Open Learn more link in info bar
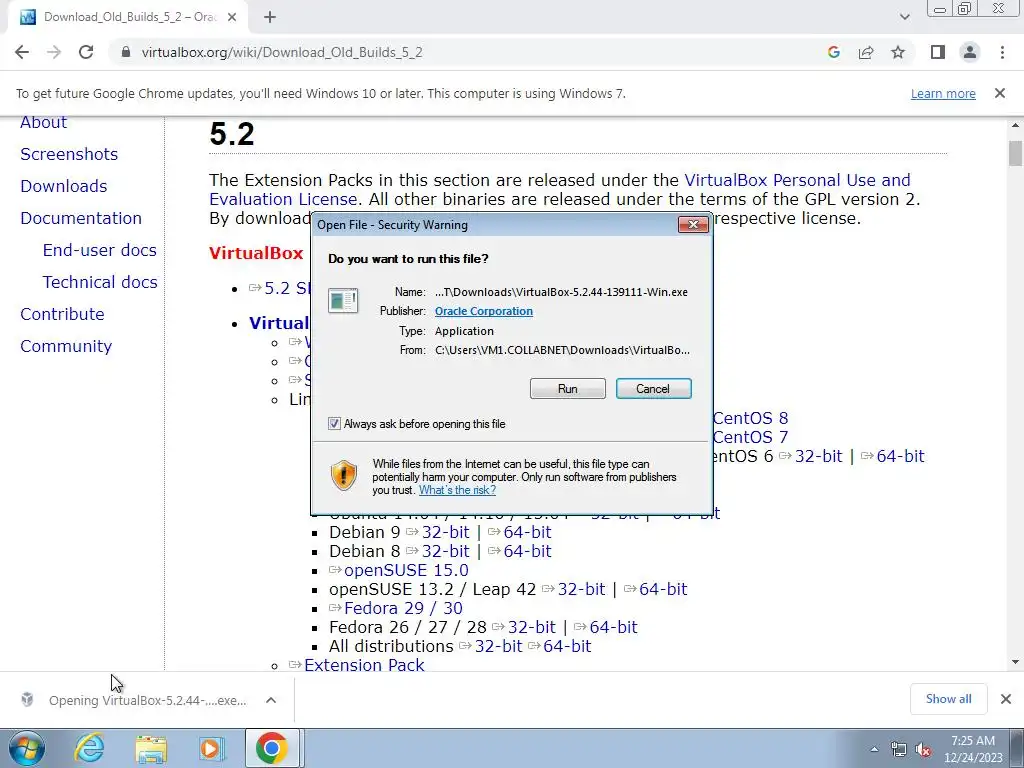1024x768 pixels. [x=943, y=93]
